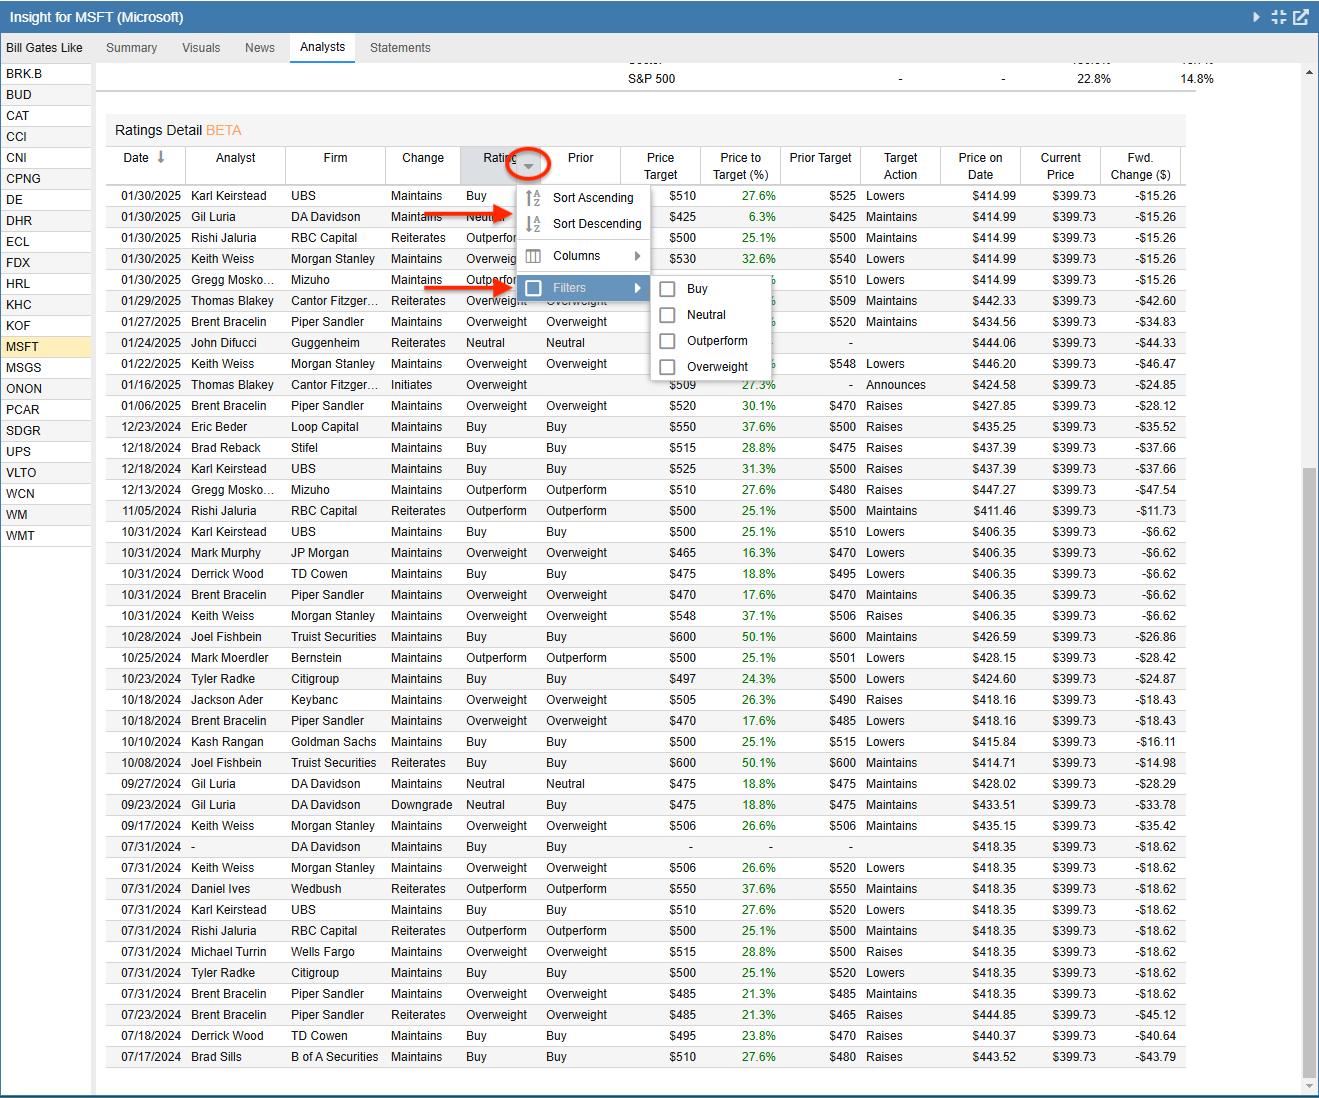
Task: Click the Change column header
Action: 423,165
